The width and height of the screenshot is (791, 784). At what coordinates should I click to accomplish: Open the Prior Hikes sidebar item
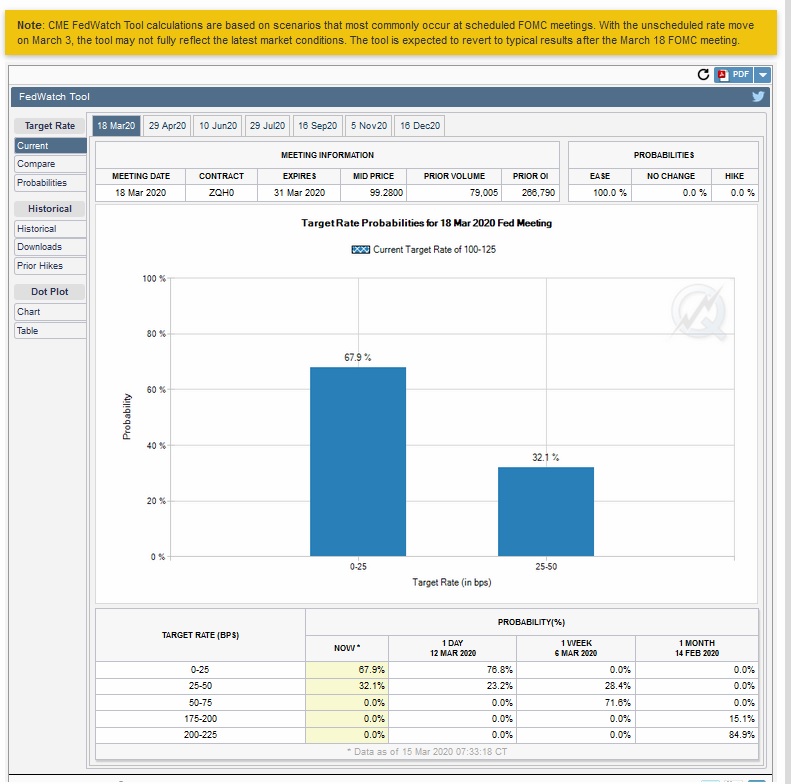click(x=50, y=265)
